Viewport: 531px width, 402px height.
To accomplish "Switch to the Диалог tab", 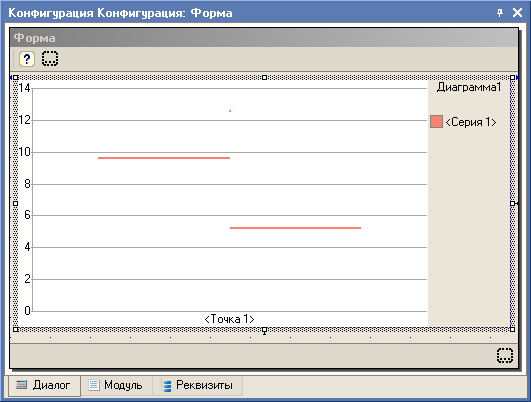I will pyautogui.click(x=44, y=385).
